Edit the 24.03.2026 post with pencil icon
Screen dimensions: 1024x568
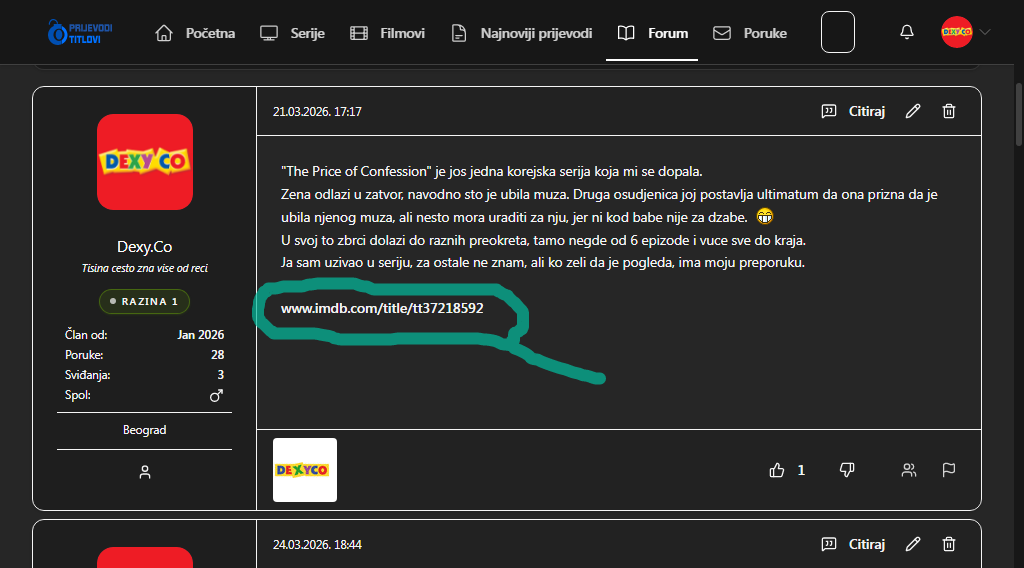pyautogui.click(x=913, y=544)
